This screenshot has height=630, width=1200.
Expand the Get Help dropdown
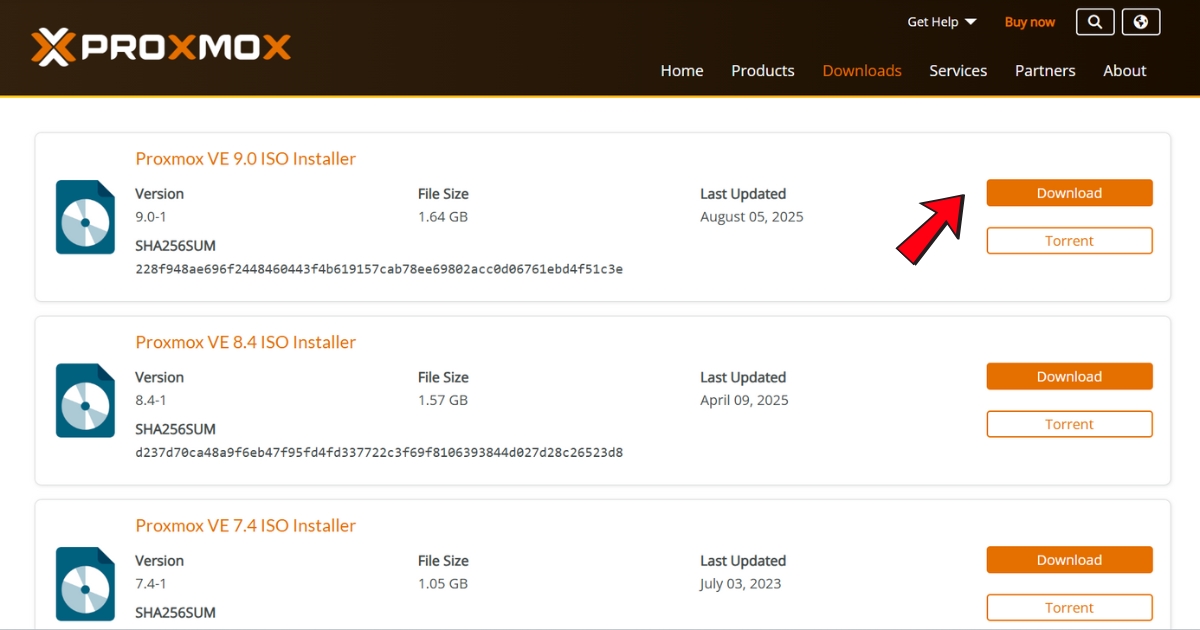tap(940, 21)
